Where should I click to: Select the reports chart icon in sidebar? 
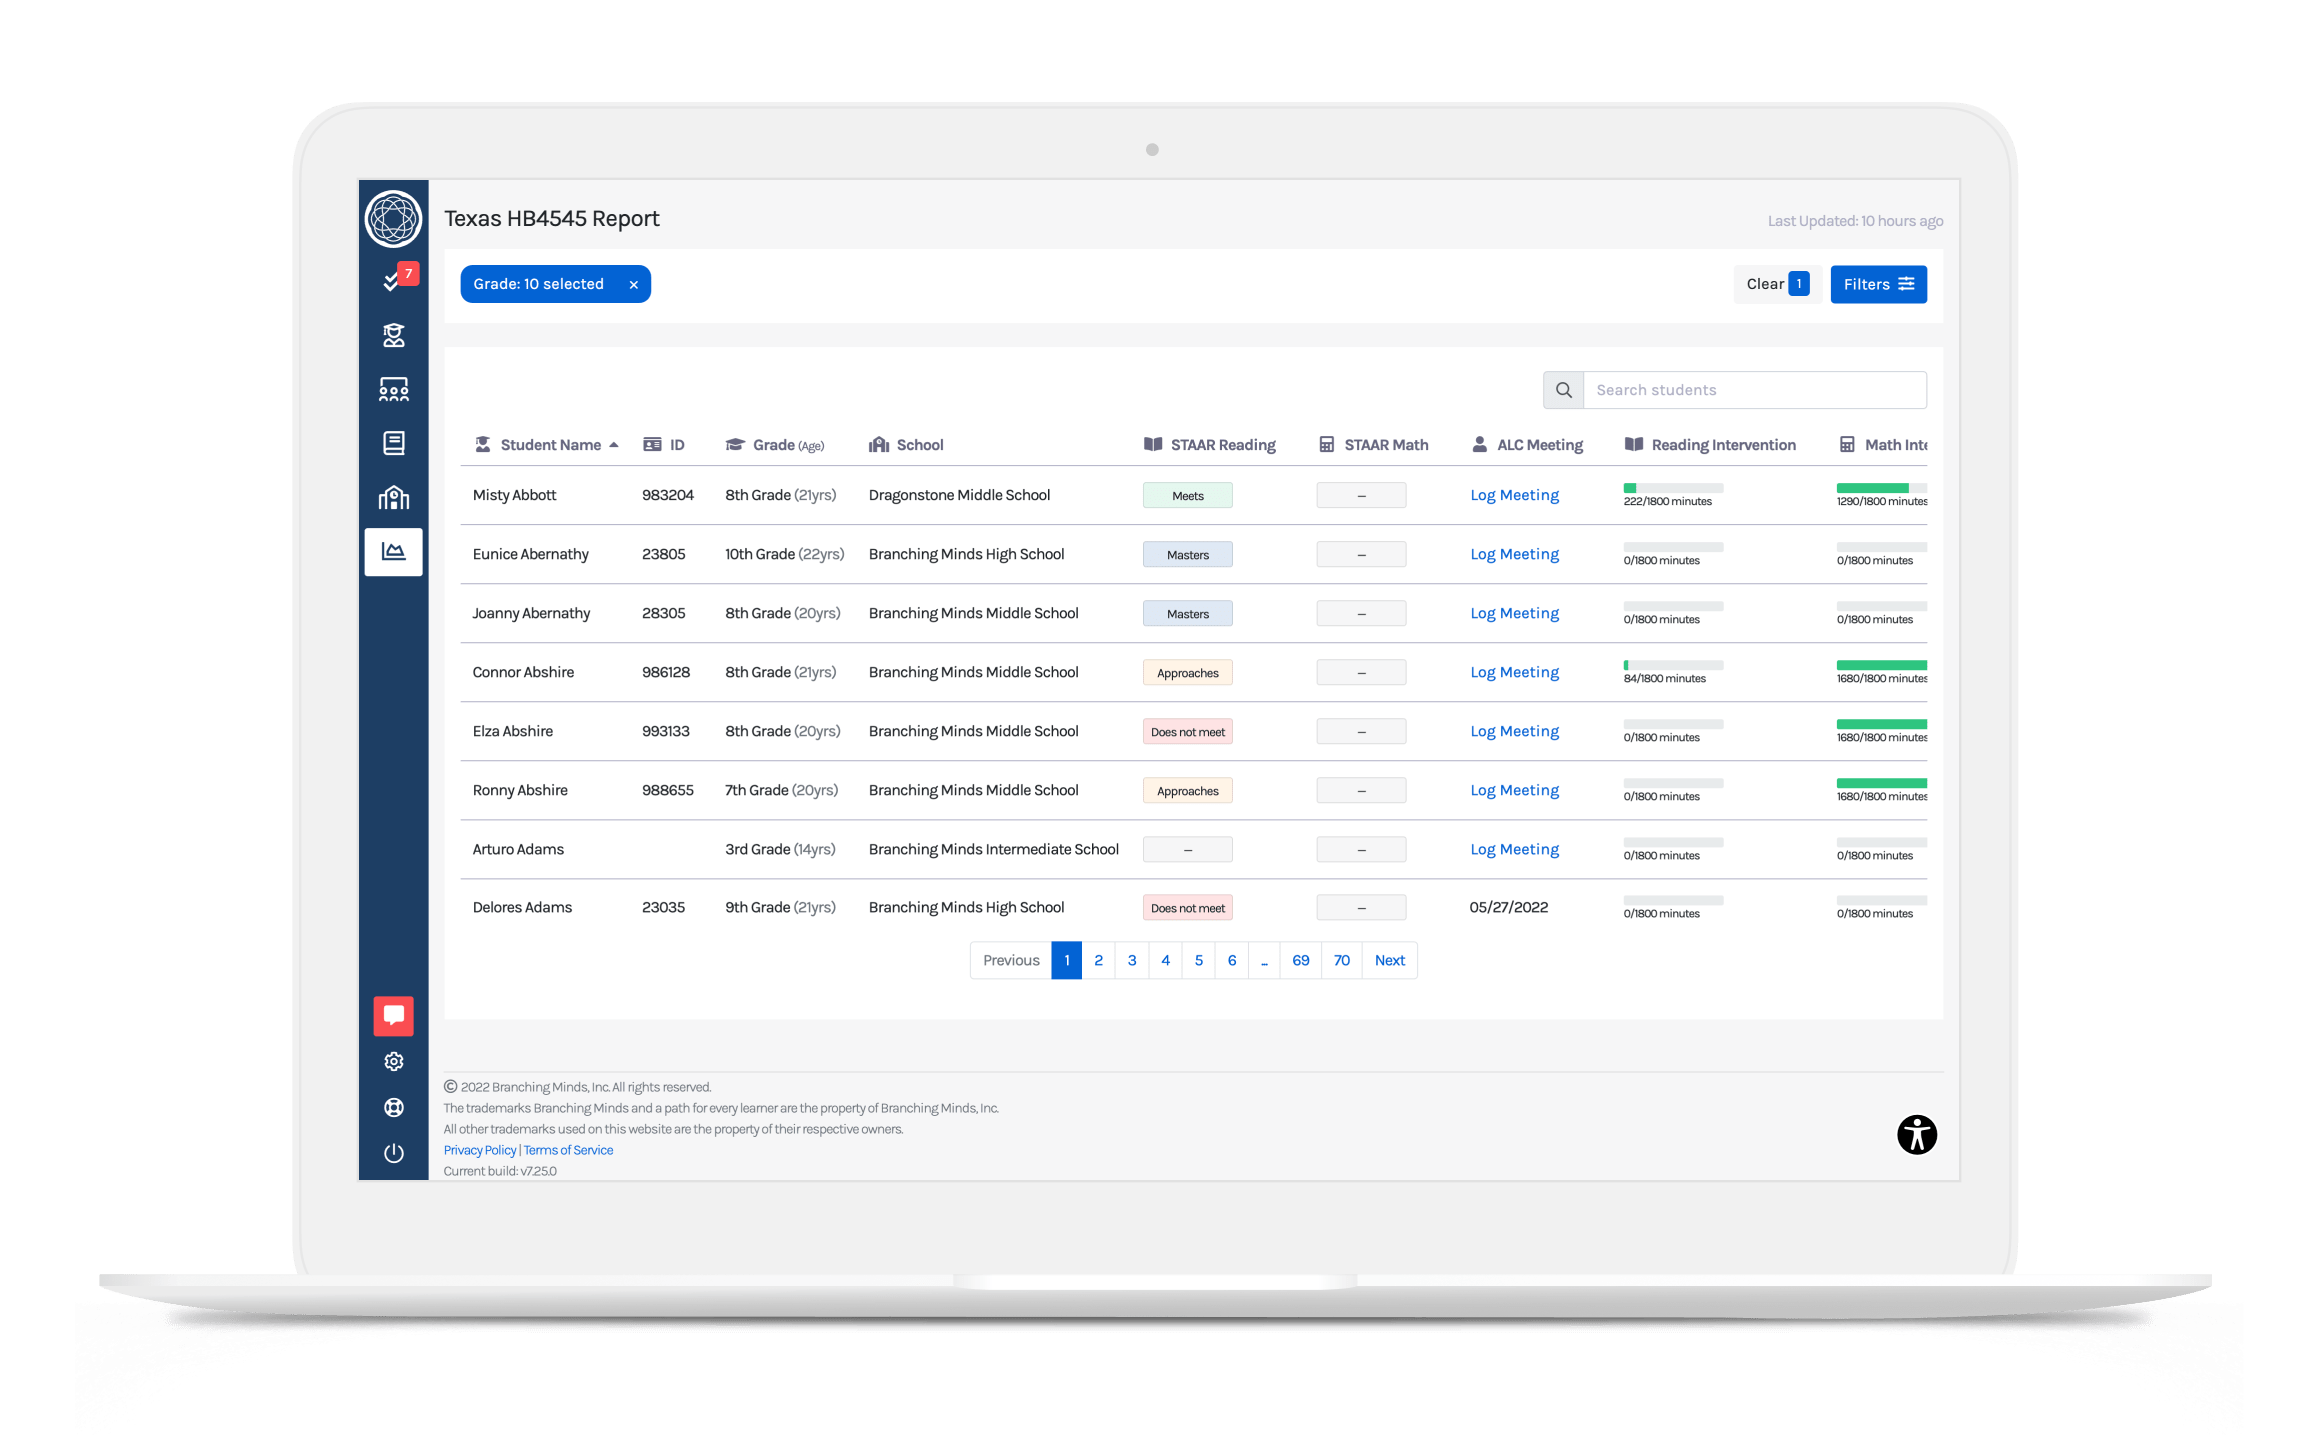click(393, 551)
